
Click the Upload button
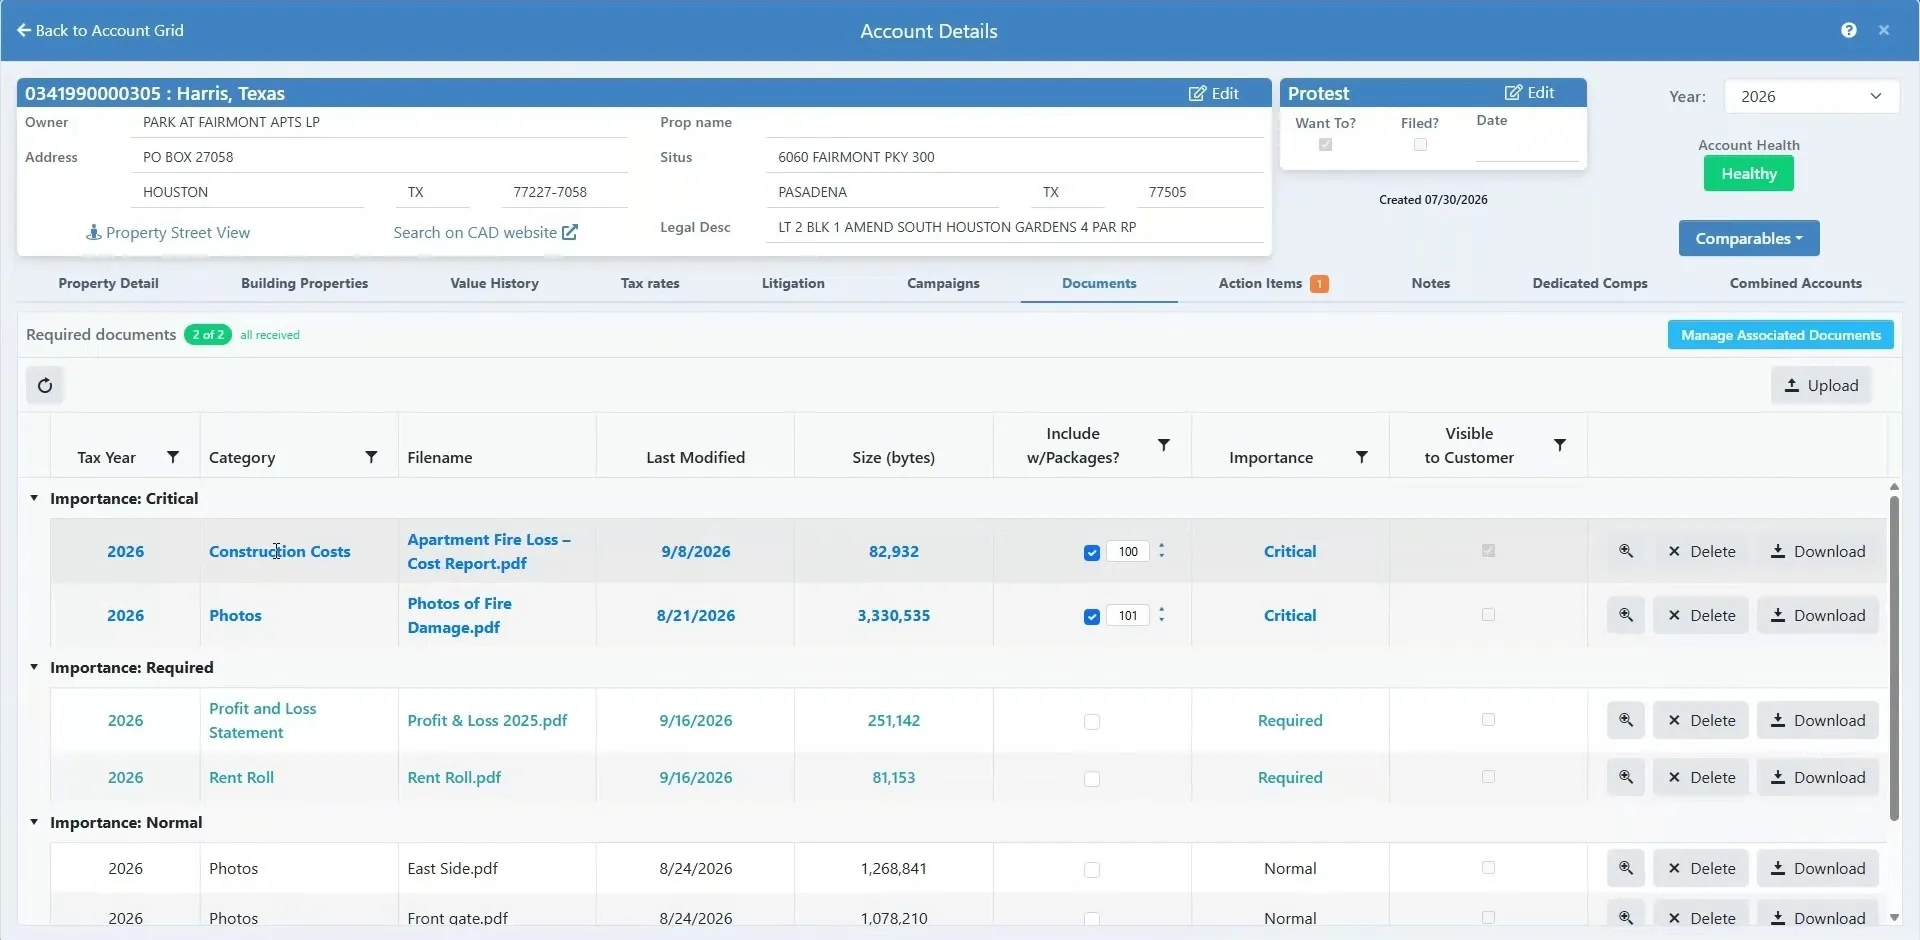pos(1821,385)
